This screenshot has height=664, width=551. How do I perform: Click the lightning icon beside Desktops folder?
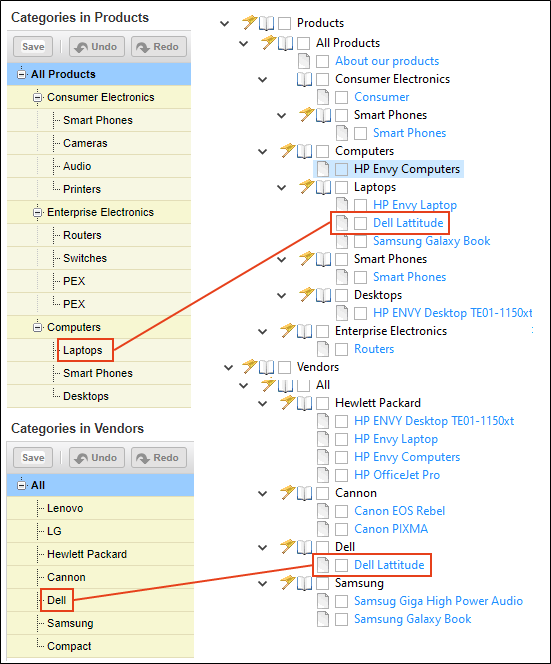(307, 295)
